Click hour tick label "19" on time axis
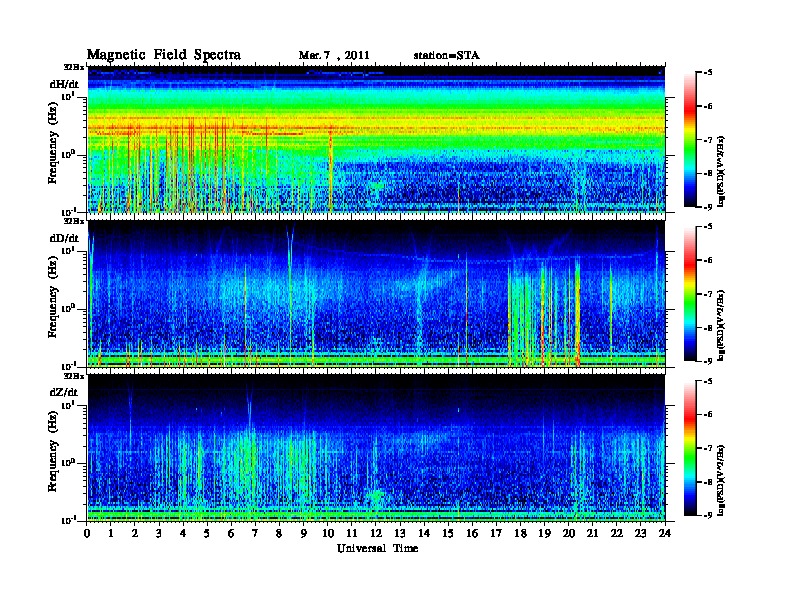Viewport: 792px width, 612px height. tap(544, 534)
